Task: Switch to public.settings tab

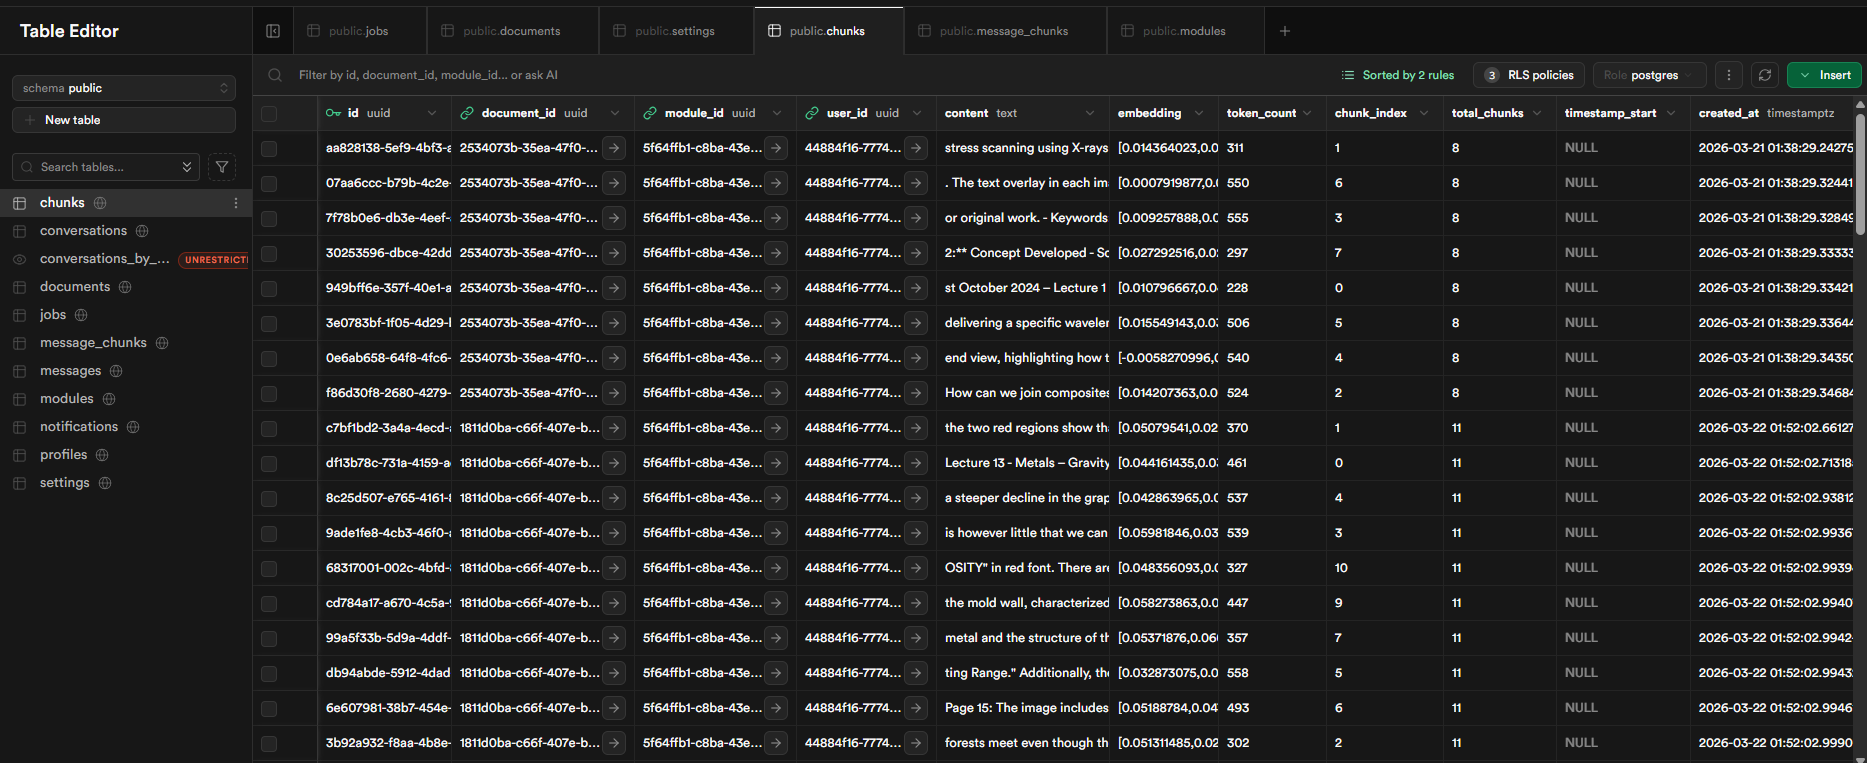Action: 675,31
